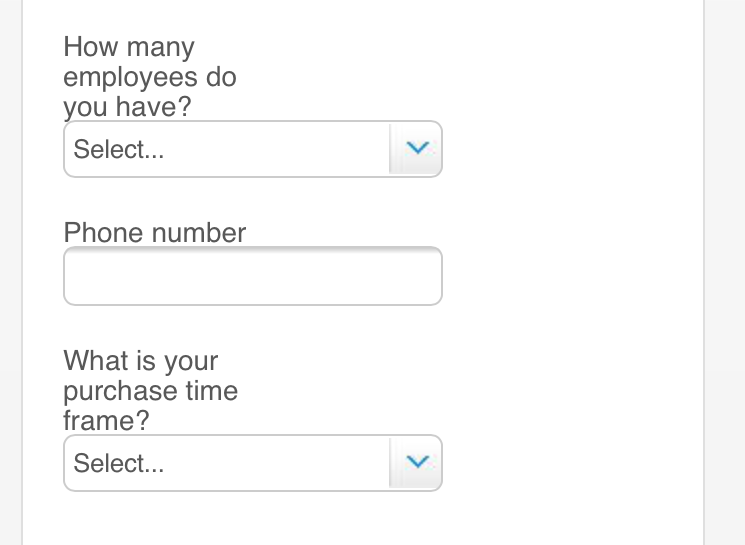Click the word "employees" in the first question

[x=130, y=77]
